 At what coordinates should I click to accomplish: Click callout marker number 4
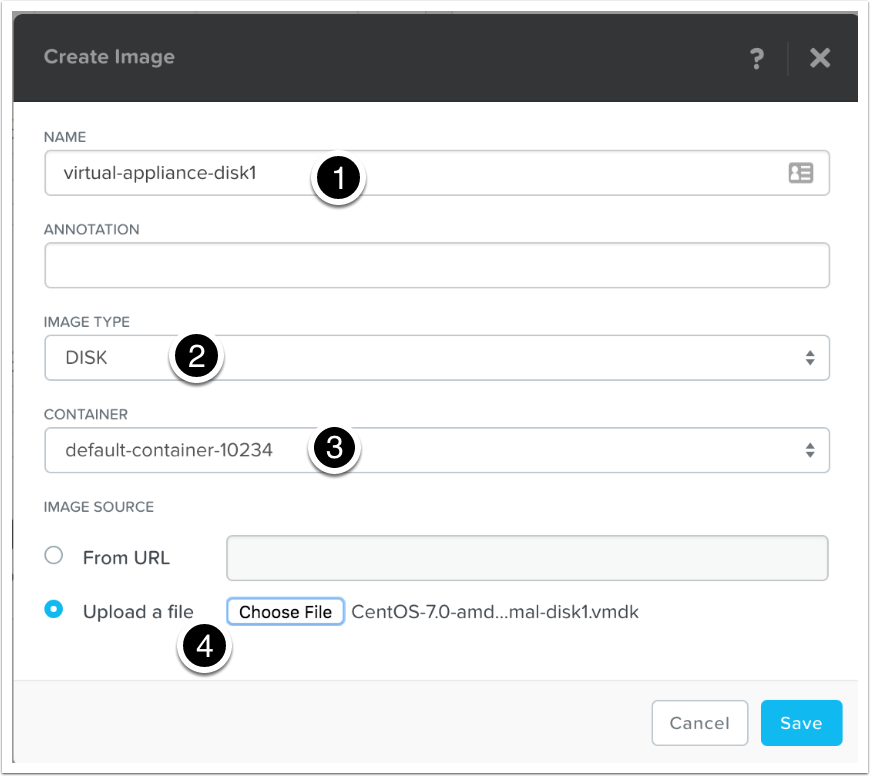click(x=204, y=647)
